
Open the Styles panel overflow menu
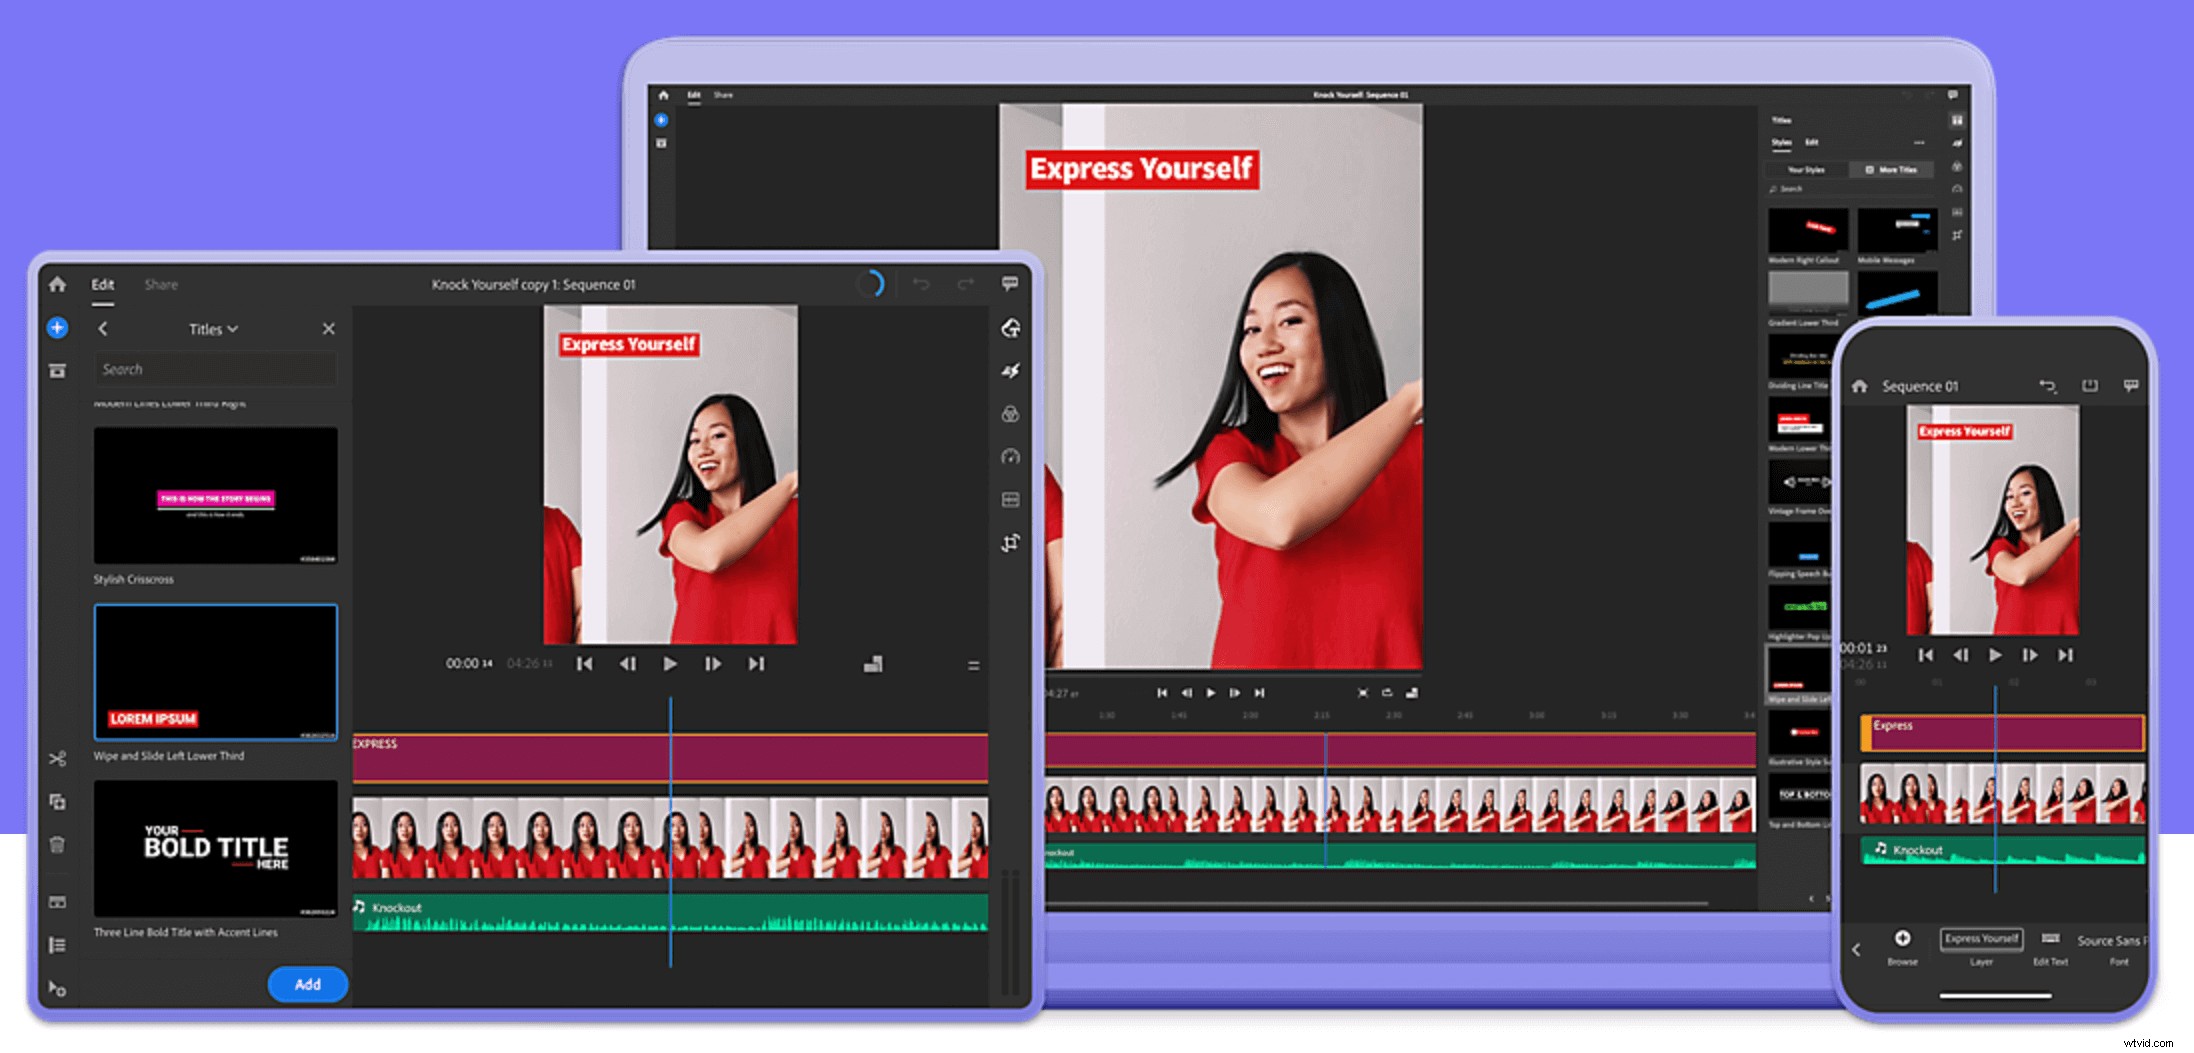1919,142
